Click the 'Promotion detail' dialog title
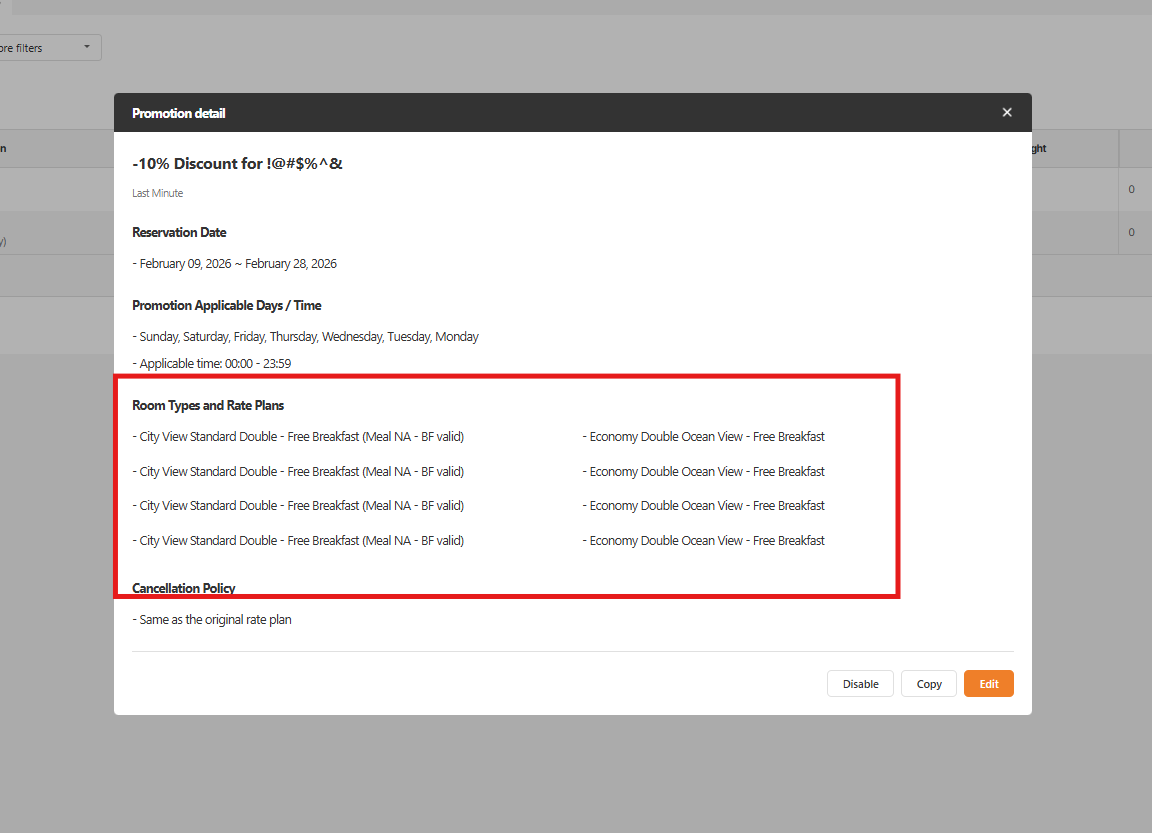The image size is (1152, 833). coord(179,113)
